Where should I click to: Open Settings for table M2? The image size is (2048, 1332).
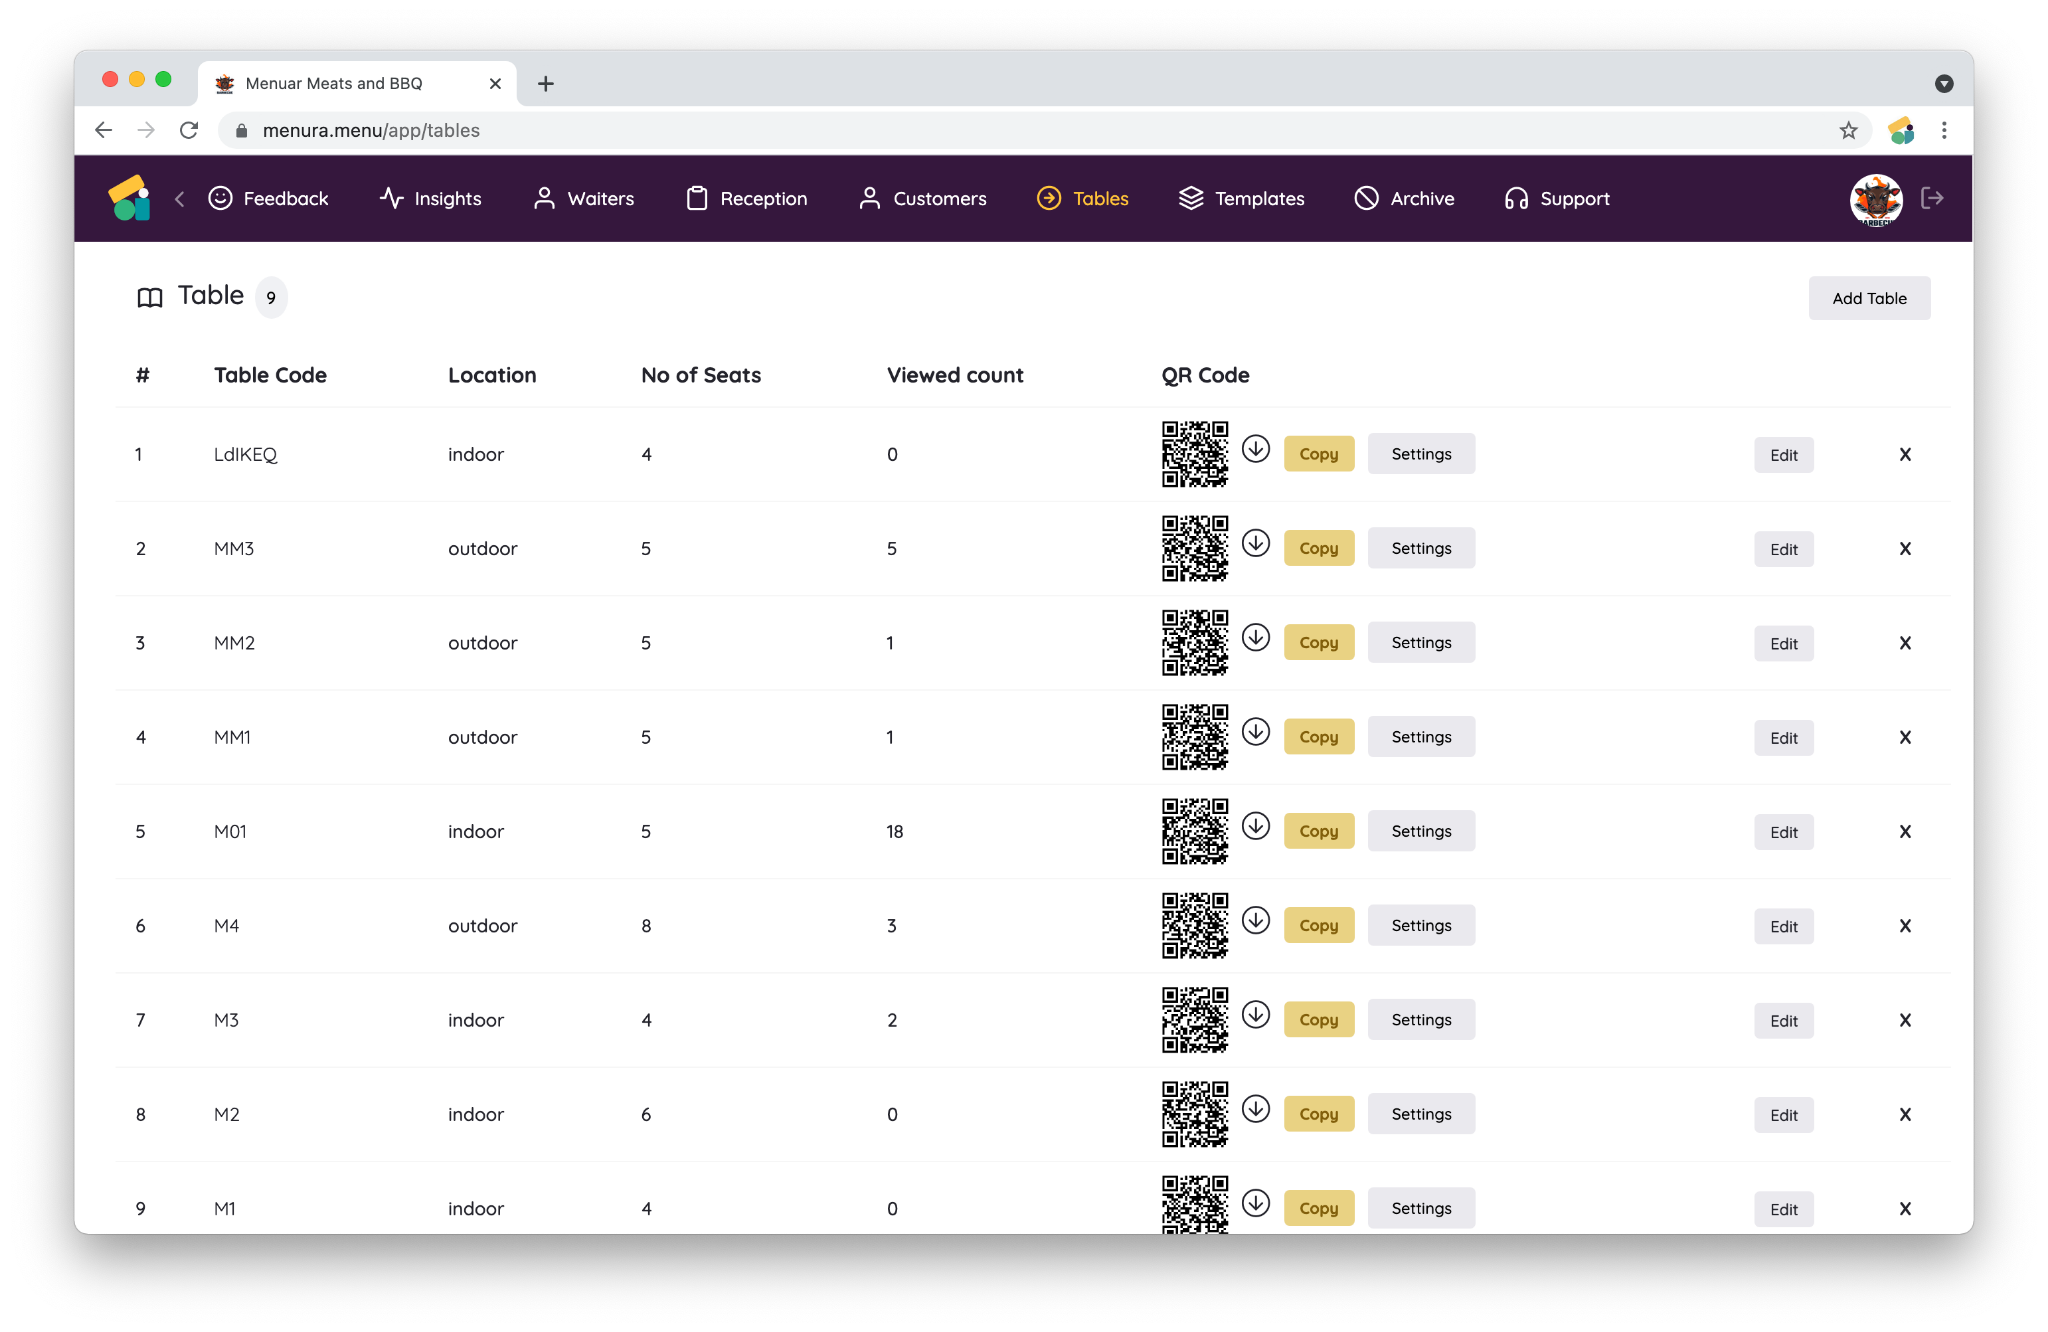1421,1114
